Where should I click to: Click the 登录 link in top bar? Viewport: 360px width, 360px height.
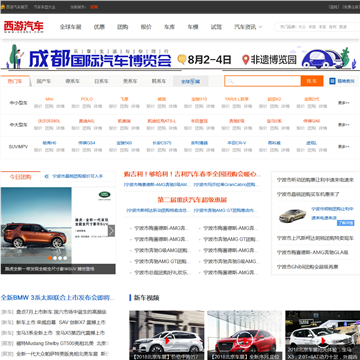[333, 7]
